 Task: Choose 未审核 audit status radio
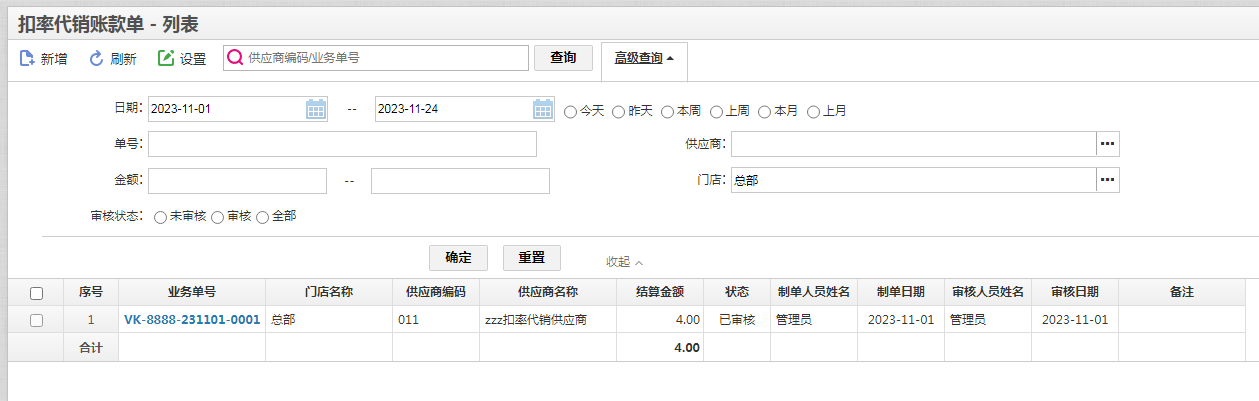[161, 217]
